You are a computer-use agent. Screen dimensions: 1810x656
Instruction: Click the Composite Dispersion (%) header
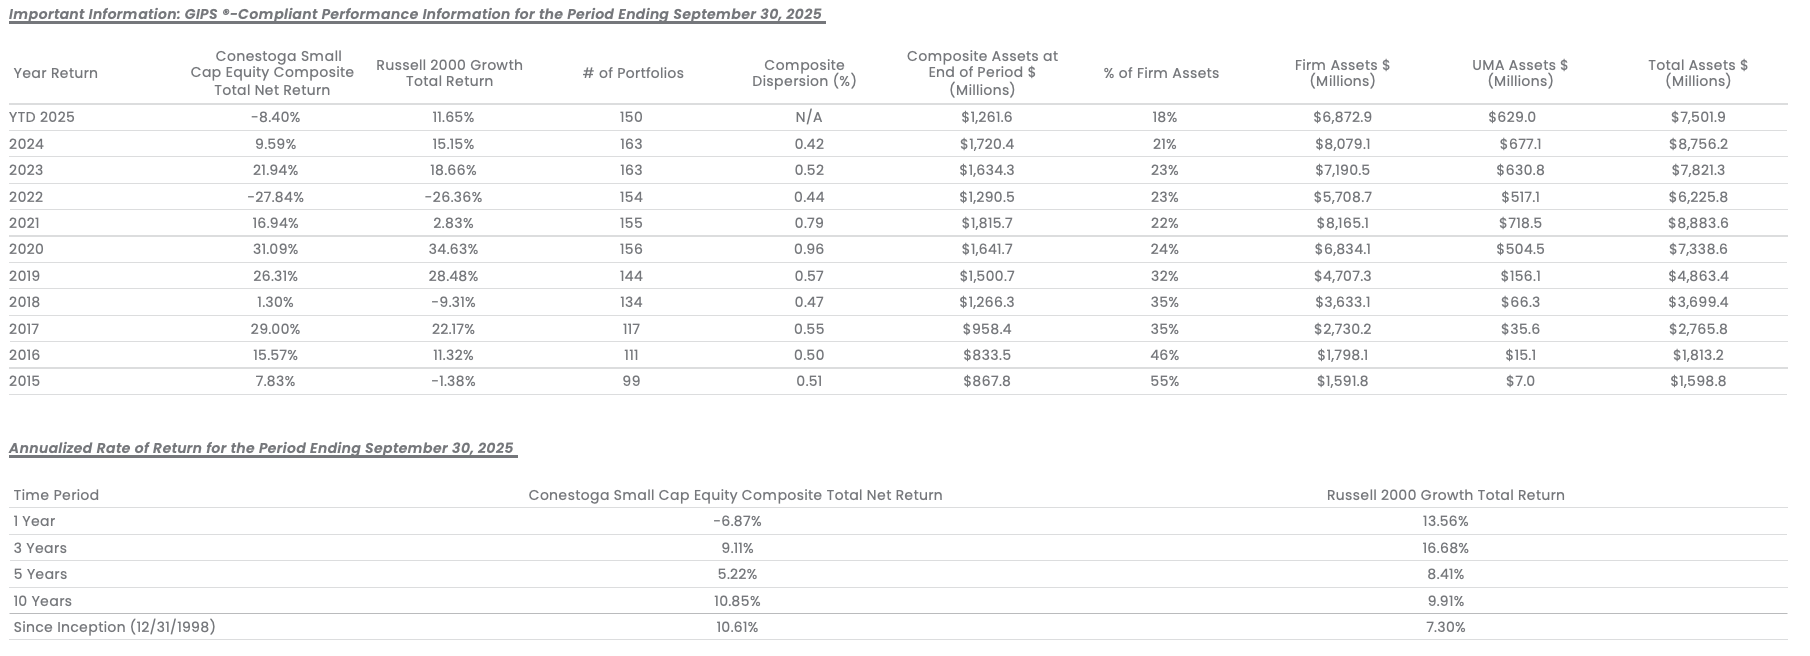[804, 73]
